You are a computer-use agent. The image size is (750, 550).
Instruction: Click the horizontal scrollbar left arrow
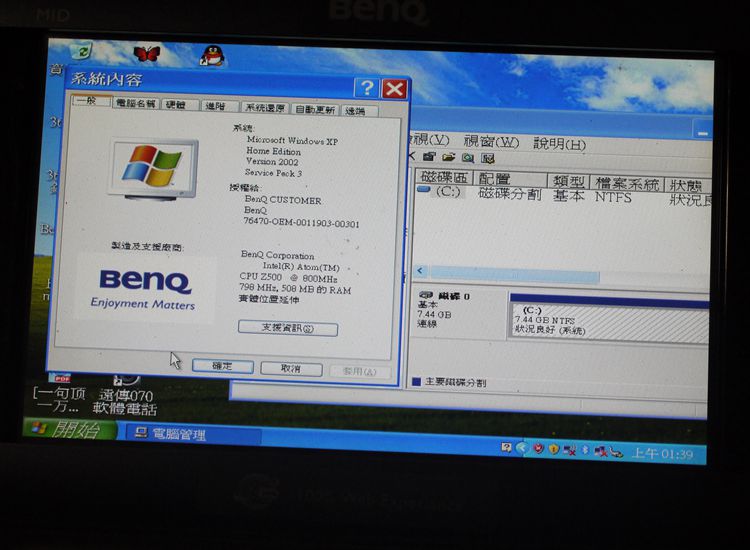[x=420, y=271]
